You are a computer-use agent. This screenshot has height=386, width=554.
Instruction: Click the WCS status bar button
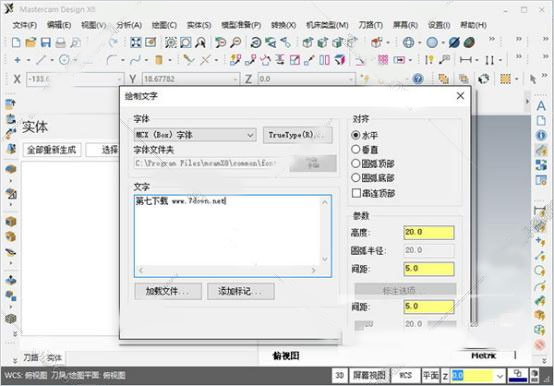(406, 375)
